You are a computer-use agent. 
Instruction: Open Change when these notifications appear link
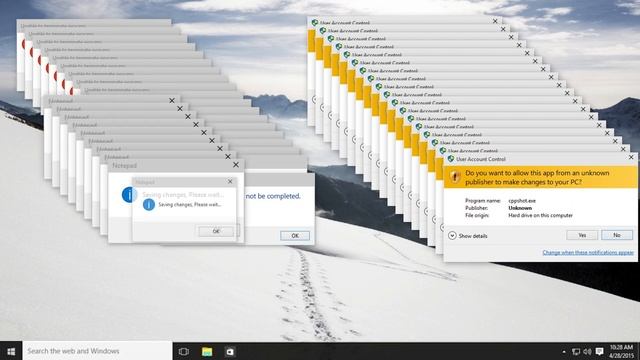point(588,253)
